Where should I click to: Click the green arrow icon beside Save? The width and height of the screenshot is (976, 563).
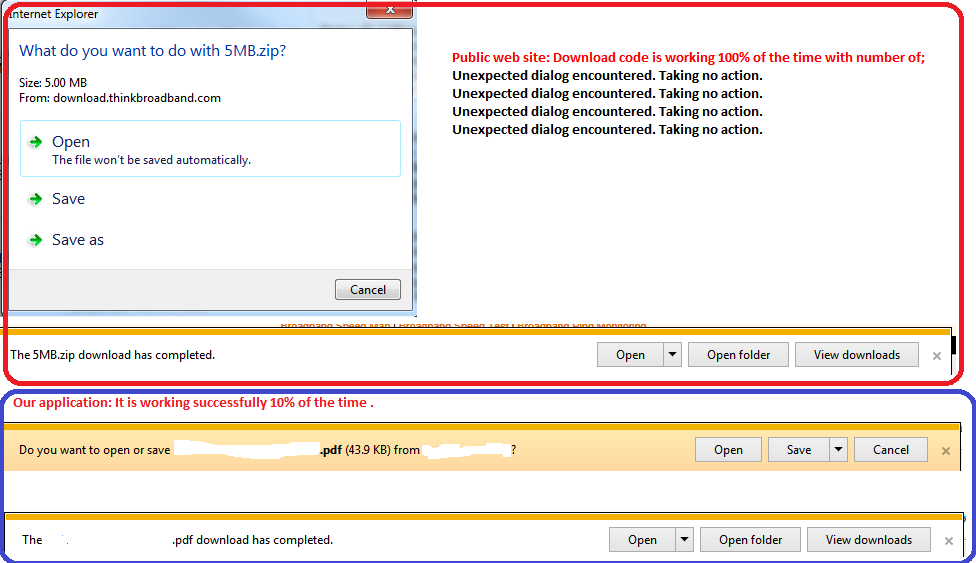[36, 199]
